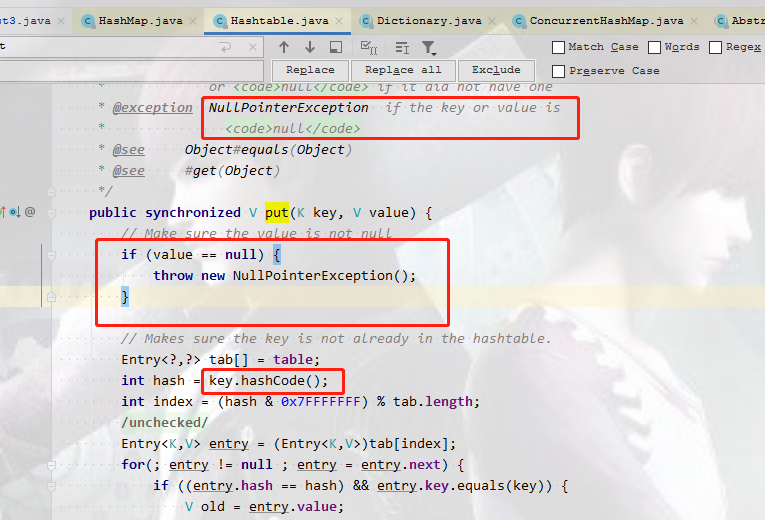This screenshot has height=520, width=765.
Task: Toggle the Regex checkbox
Action: coord(715,47)
